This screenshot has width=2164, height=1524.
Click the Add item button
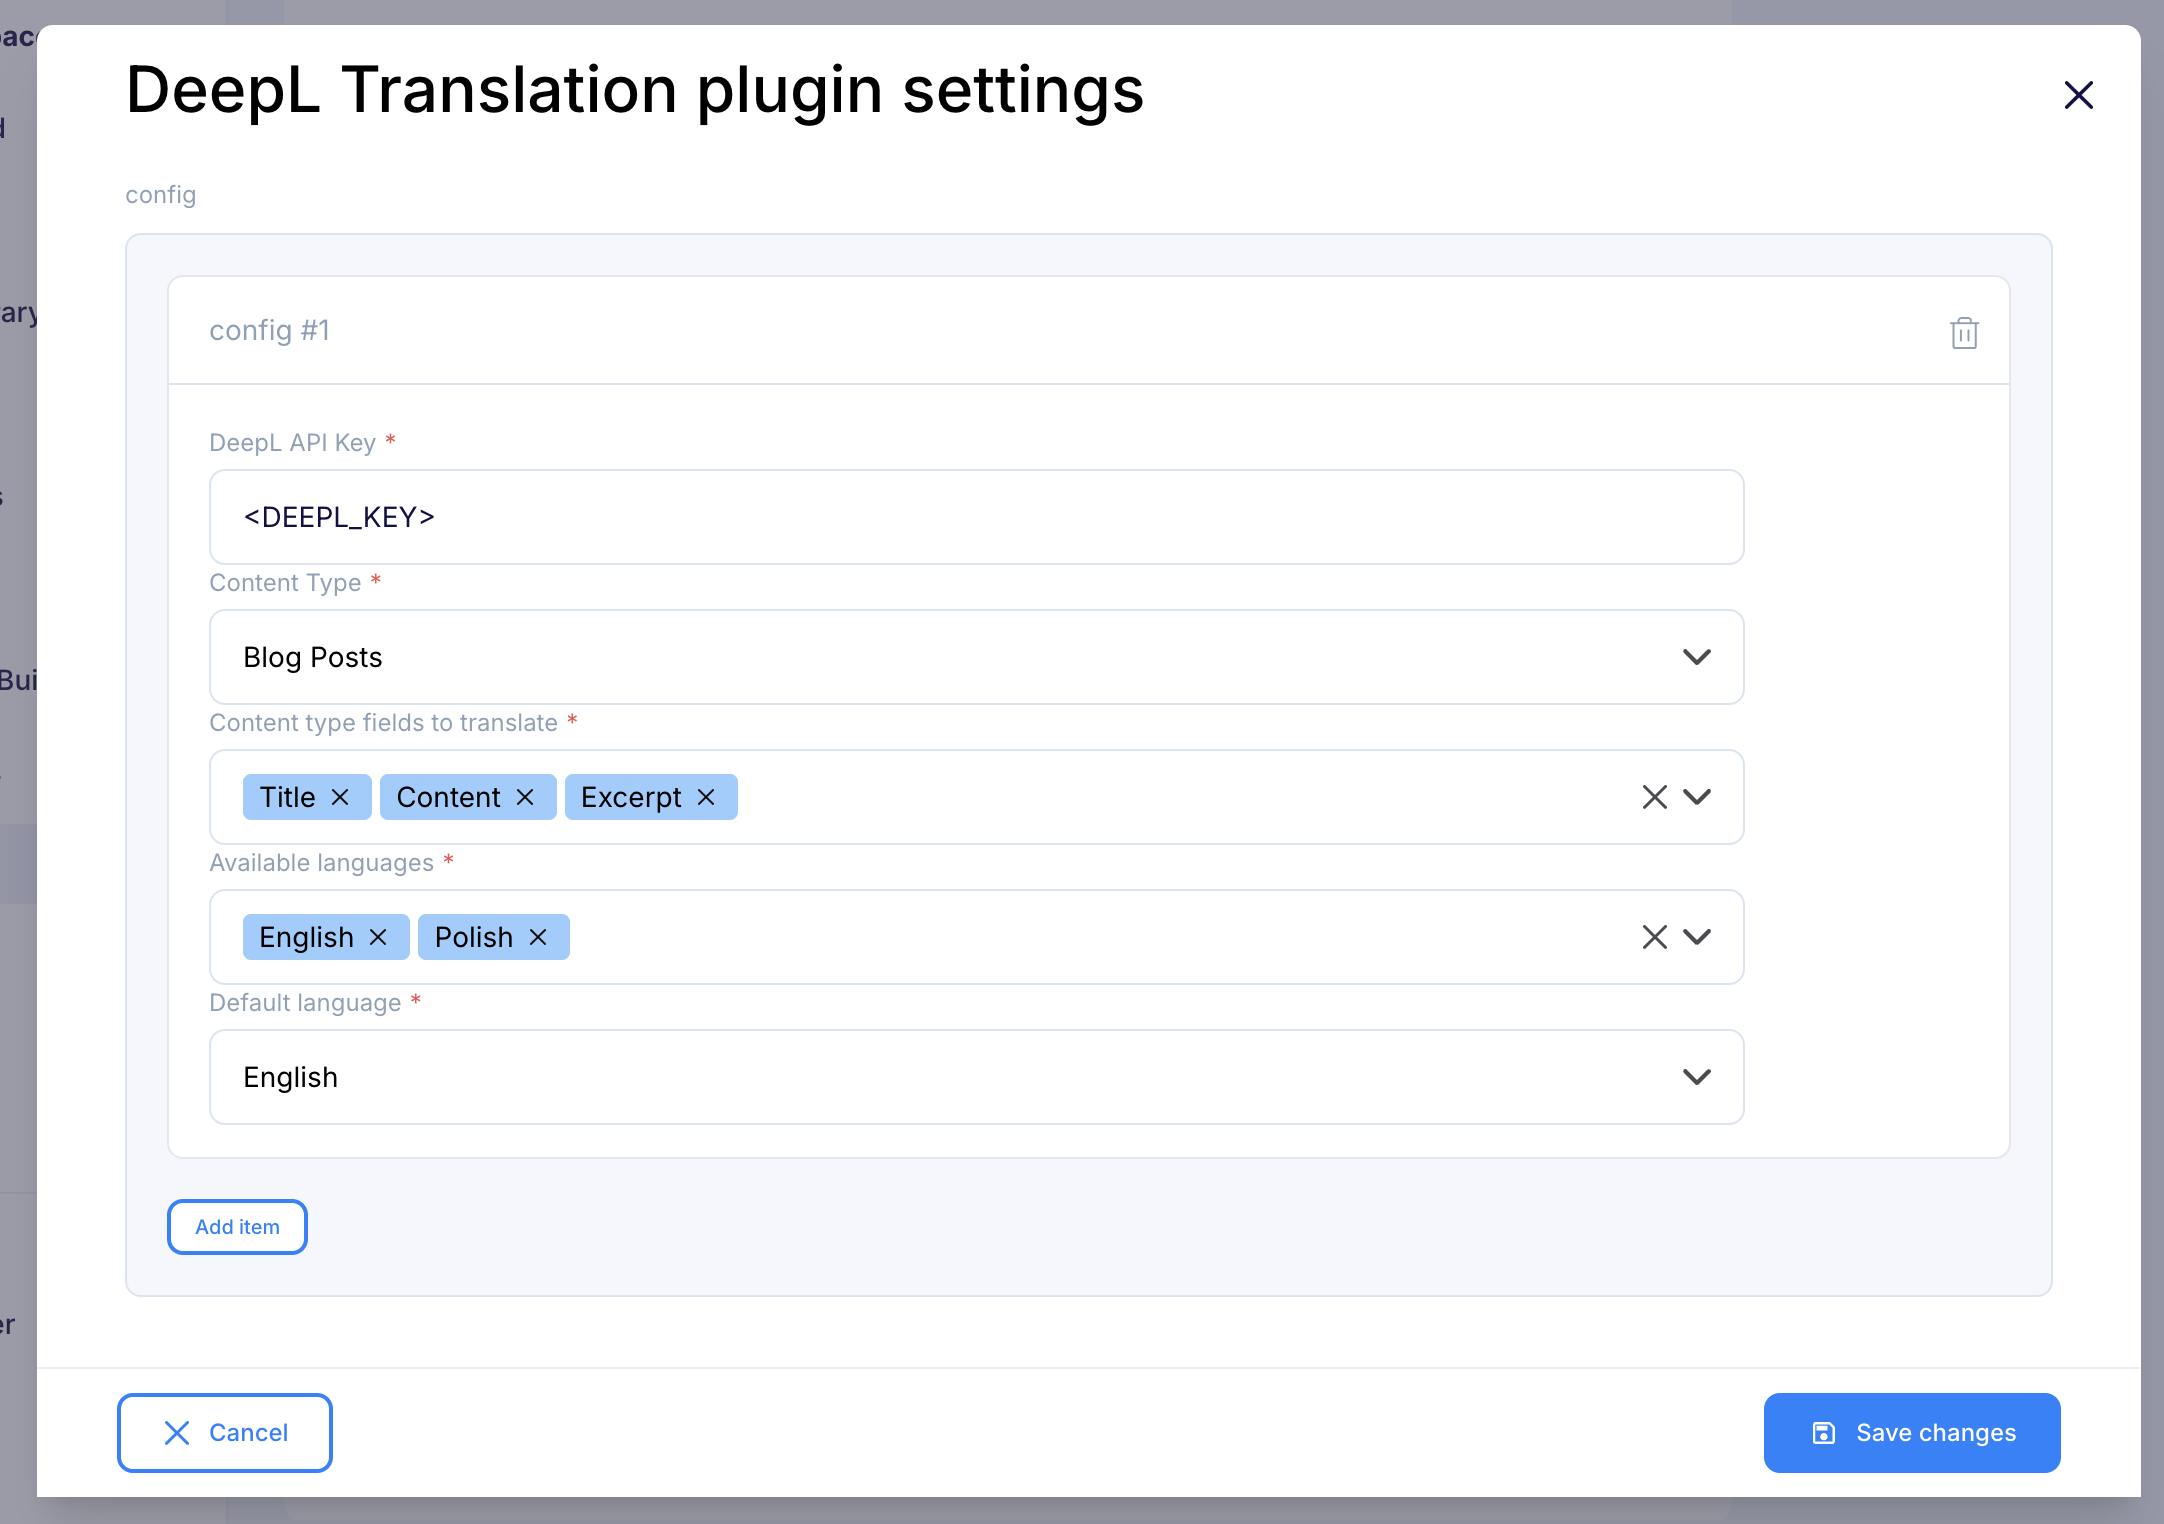(x=237, y=1227)
